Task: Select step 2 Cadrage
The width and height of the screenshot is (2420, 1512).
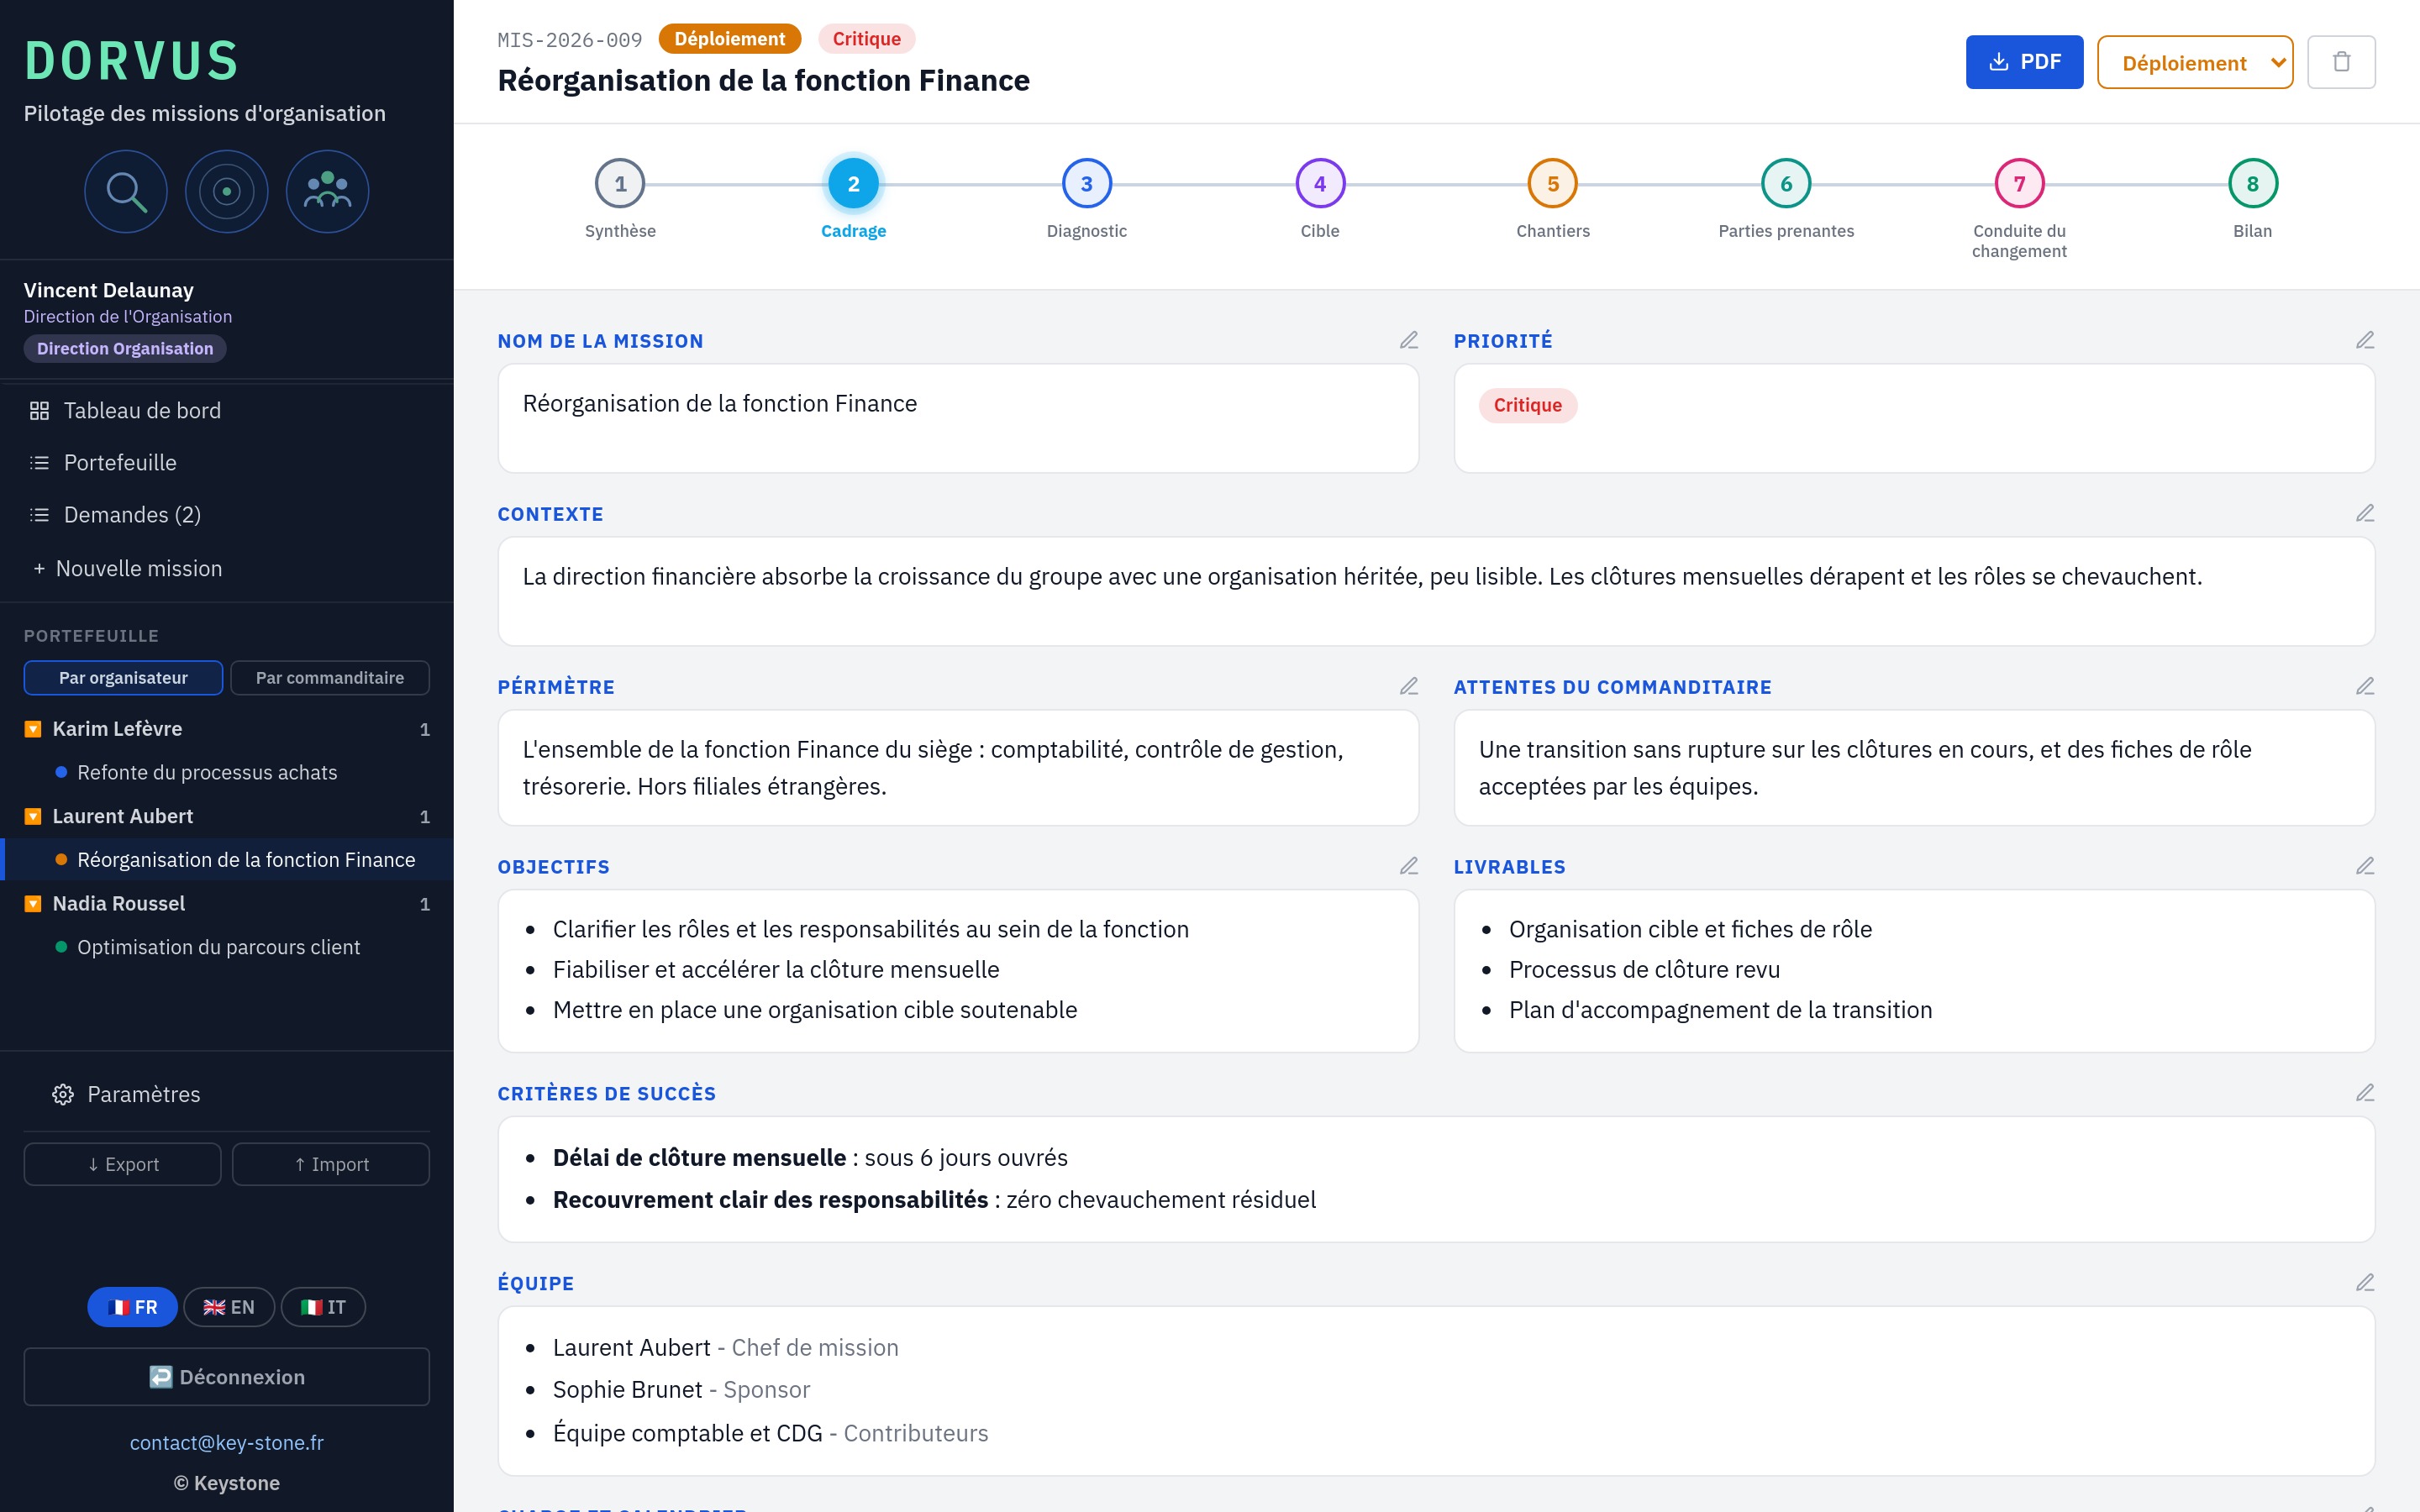Action: click(x=853, y=184)
